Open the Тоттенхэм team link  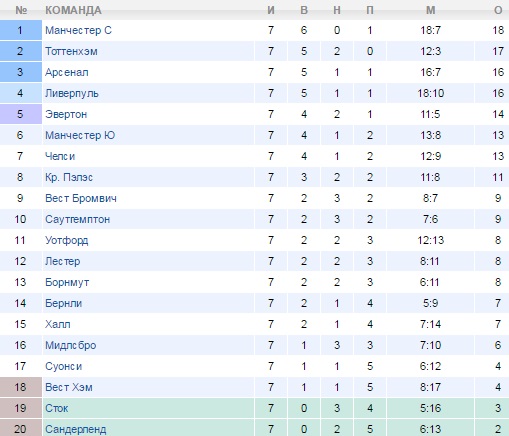71,51
